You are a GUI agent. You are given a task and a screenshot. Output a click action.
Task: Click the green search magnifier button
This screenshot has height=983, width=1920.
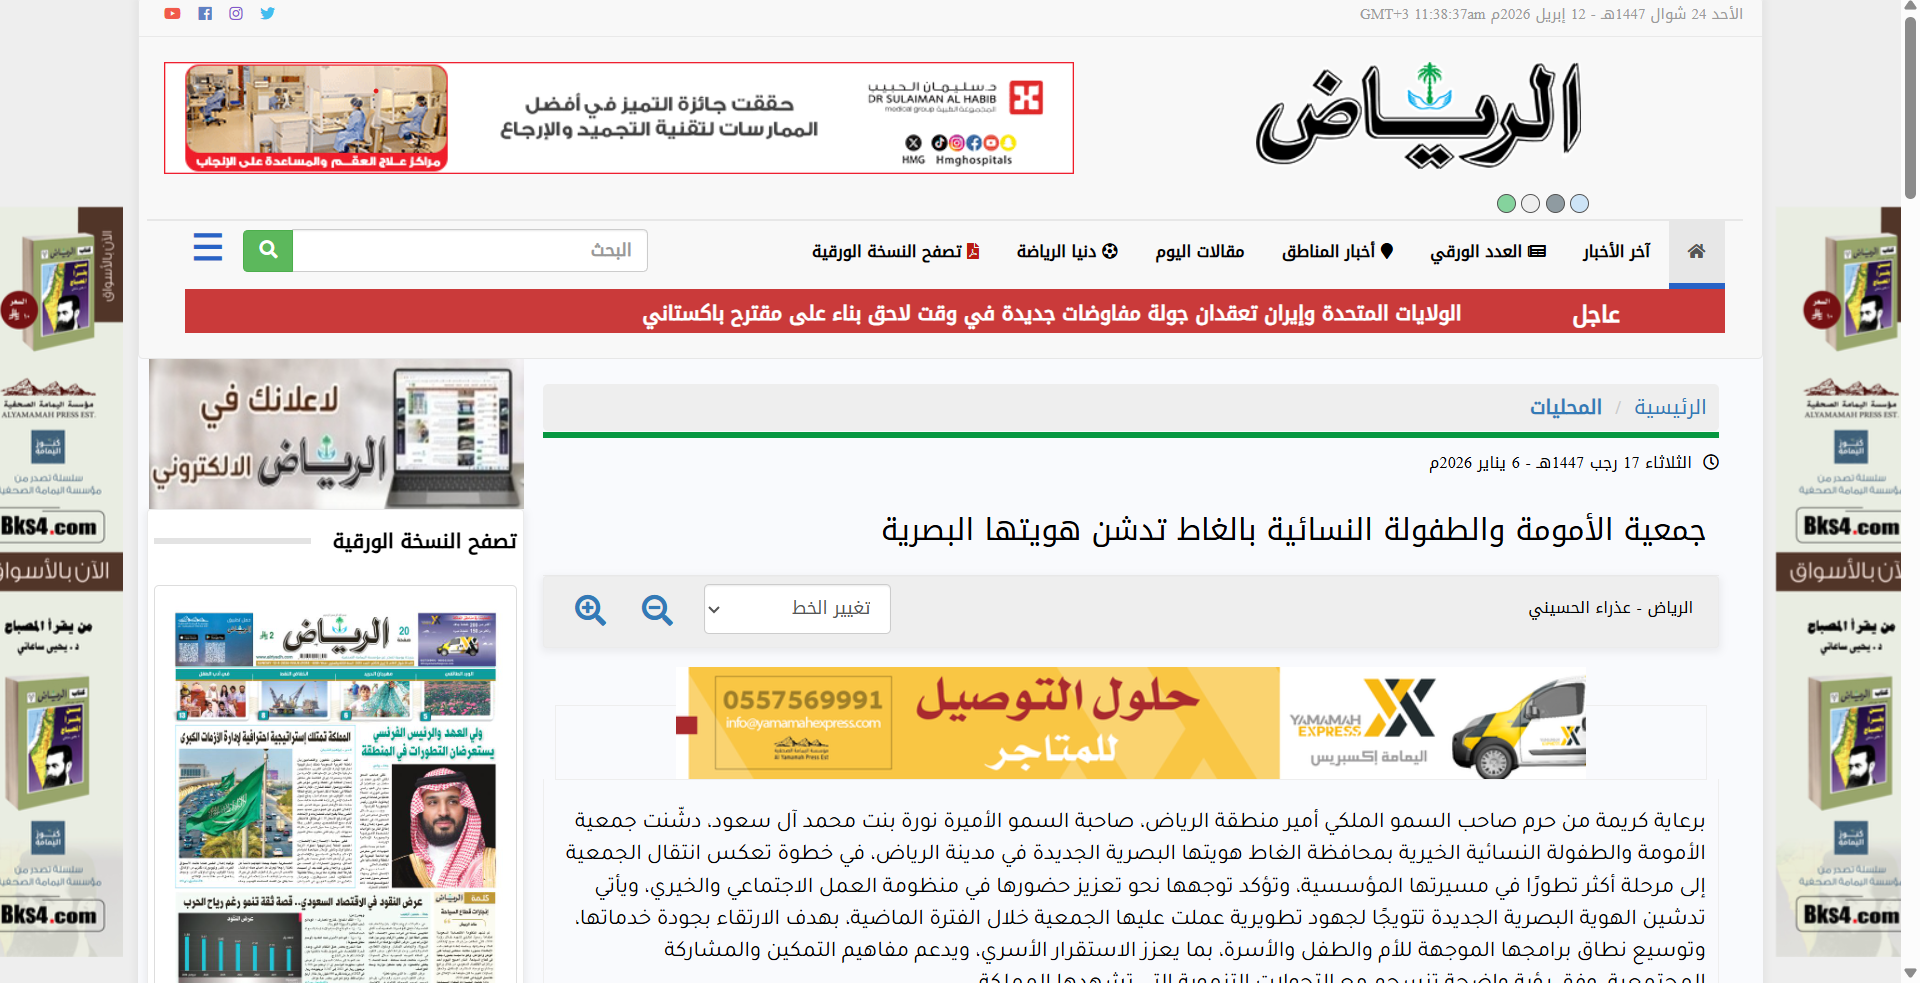click(x=268, y=250)
